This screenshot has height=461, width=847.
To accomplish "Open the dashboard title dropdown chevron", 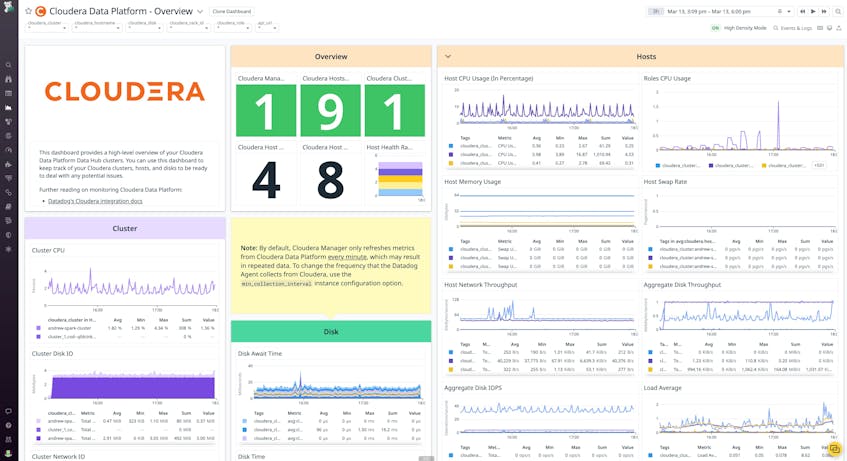I will pos(200,11).
